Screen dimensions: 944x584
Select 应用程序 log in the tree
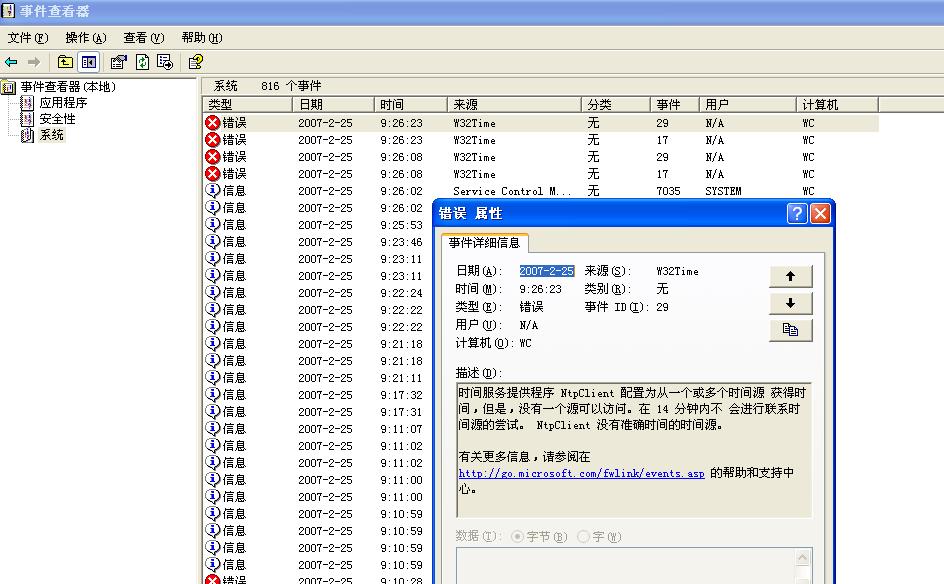63,103
